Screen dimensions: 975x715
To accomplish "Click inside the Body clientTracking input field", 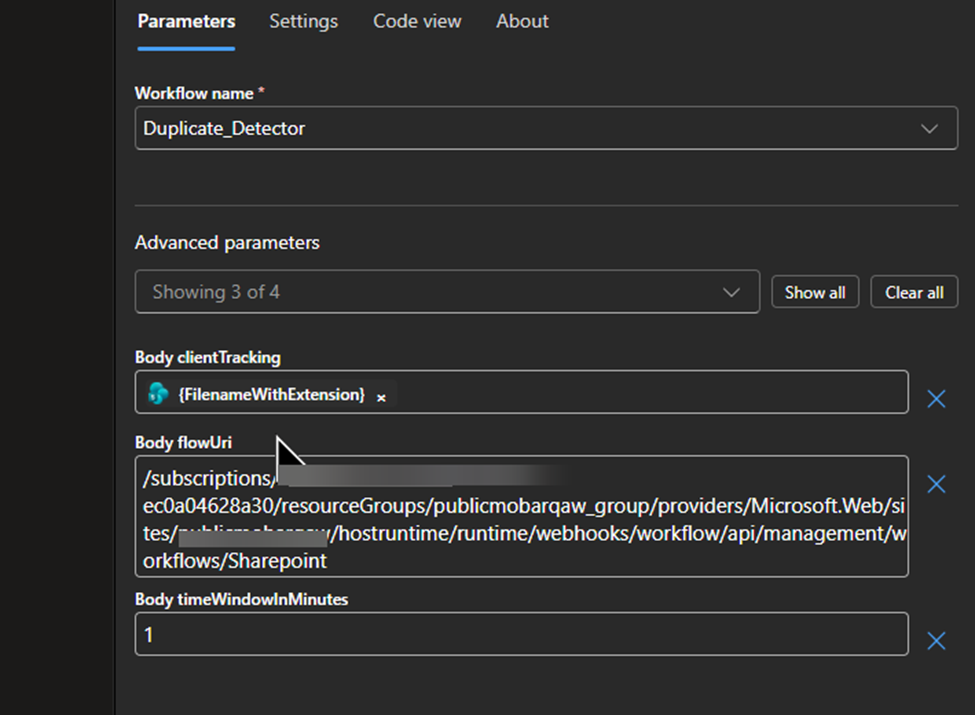I will (650, 393).
